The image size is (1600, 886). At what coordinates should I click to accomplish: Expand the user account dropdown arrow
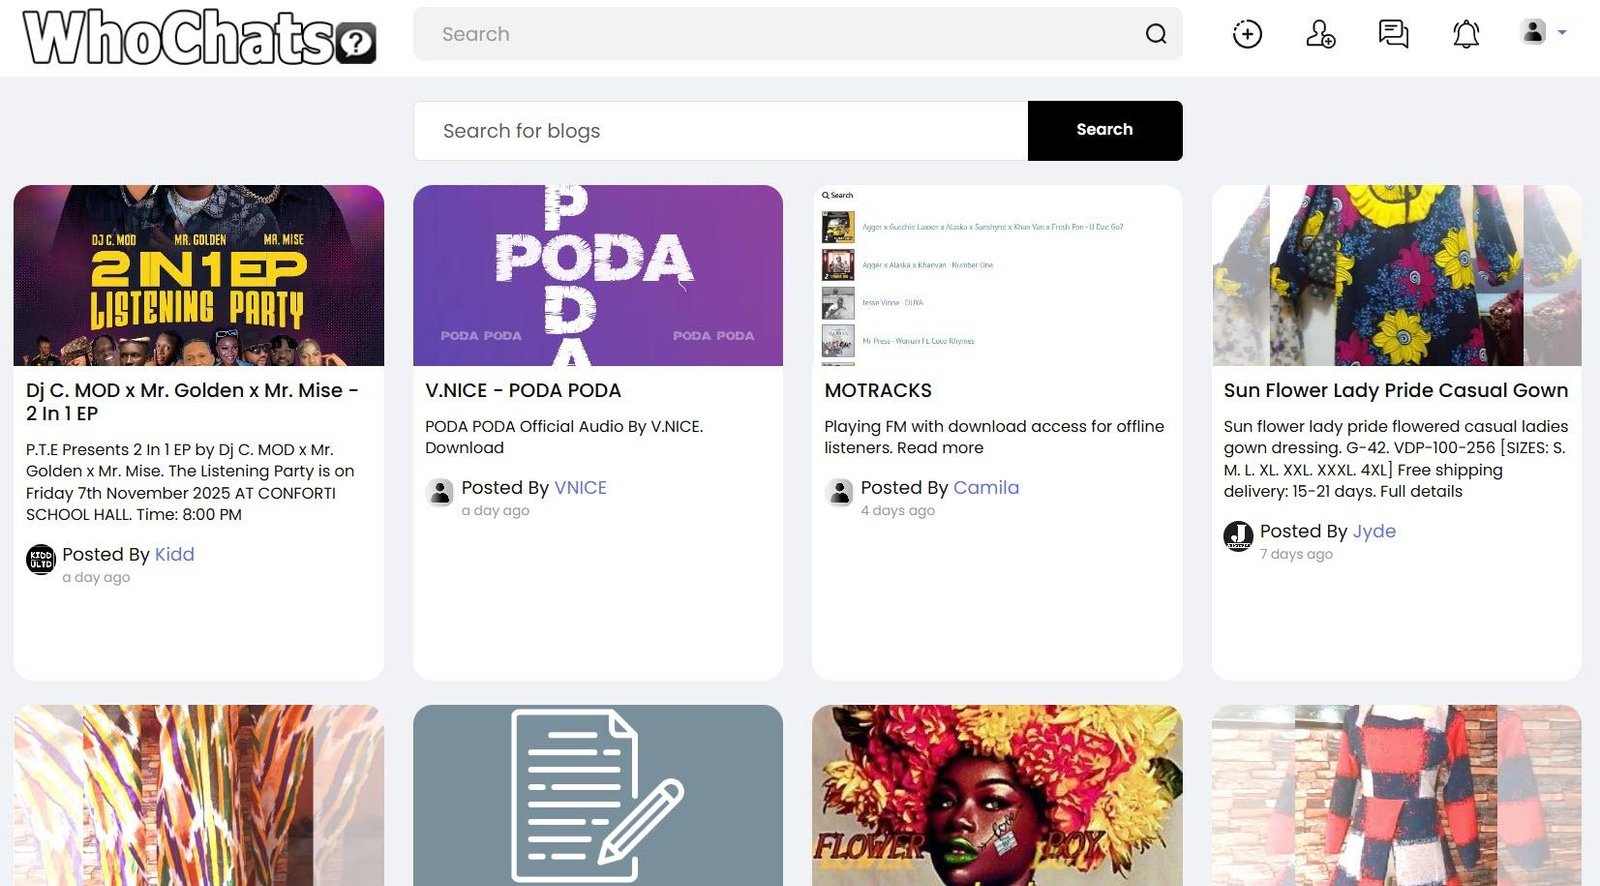coord(1562,33)
